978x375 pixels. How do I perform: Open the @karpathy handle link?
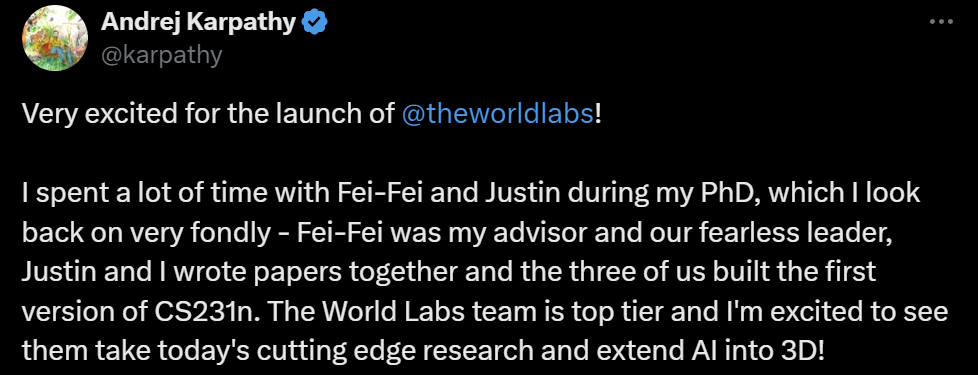click(161, 56)
